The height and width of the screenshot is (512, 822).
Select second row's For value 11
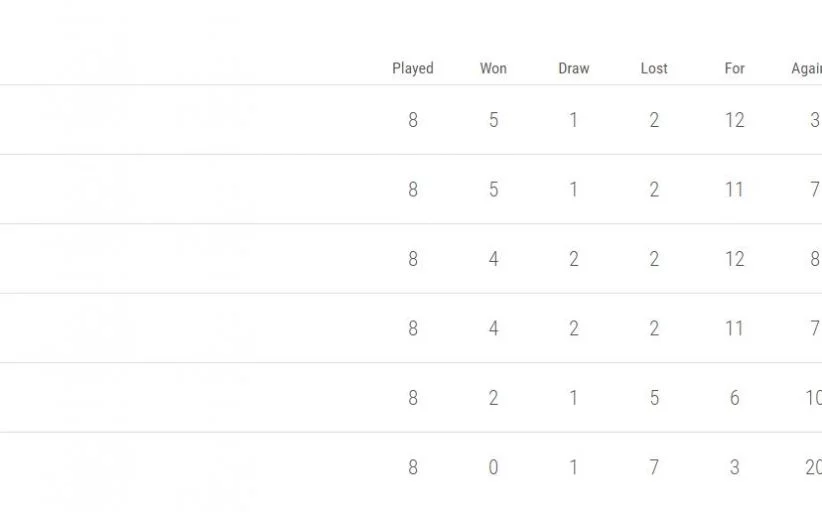[734, 189]
